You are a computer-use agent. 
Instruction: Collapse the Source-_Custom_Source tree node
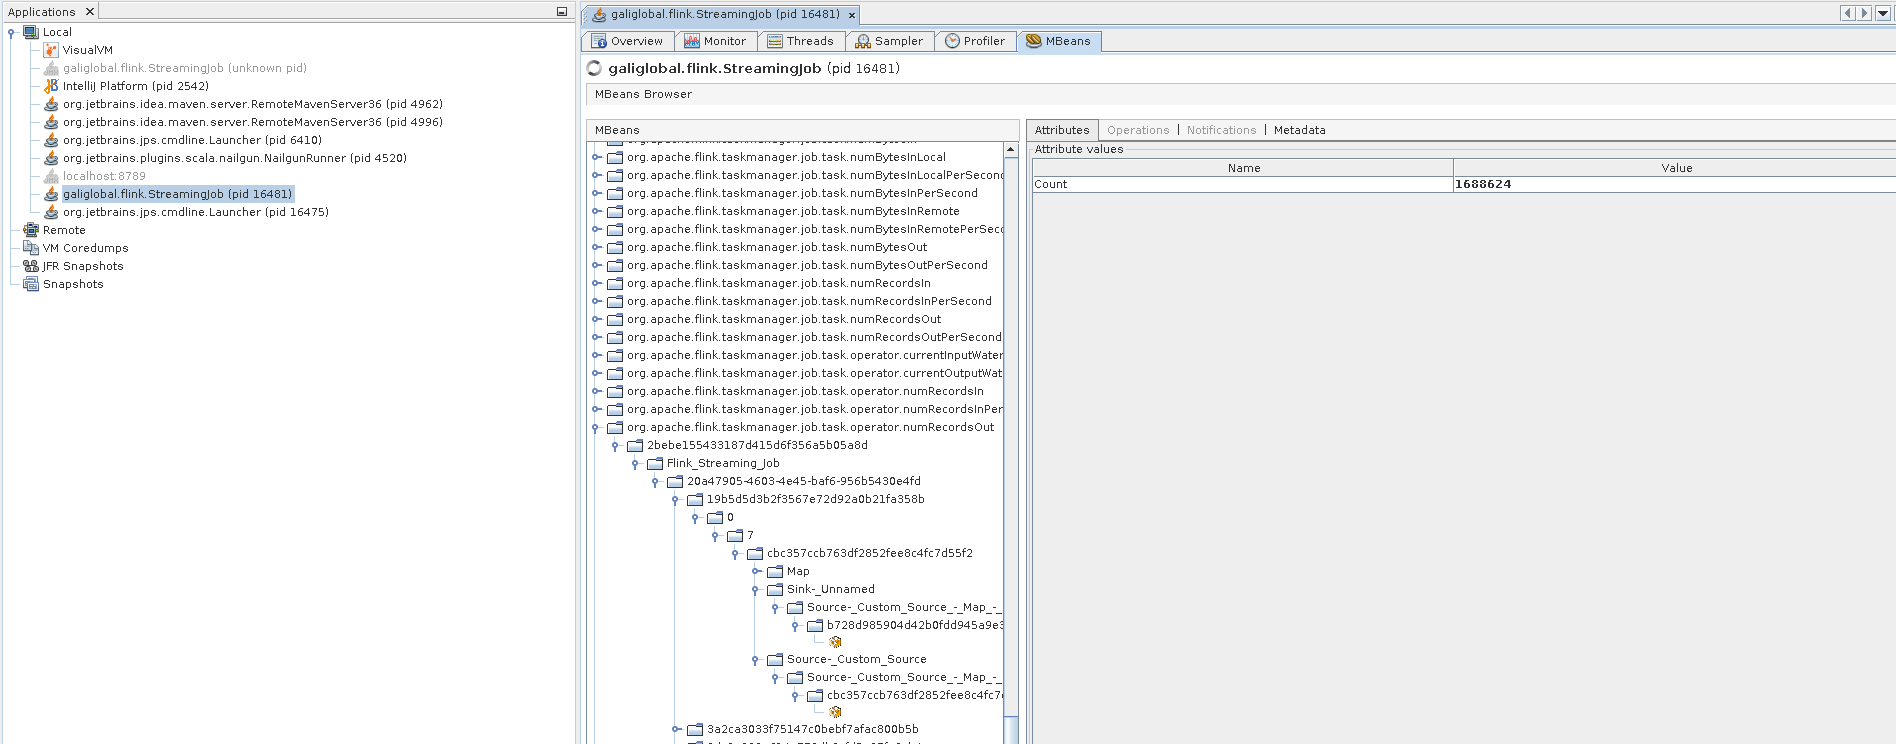[756, 660]
